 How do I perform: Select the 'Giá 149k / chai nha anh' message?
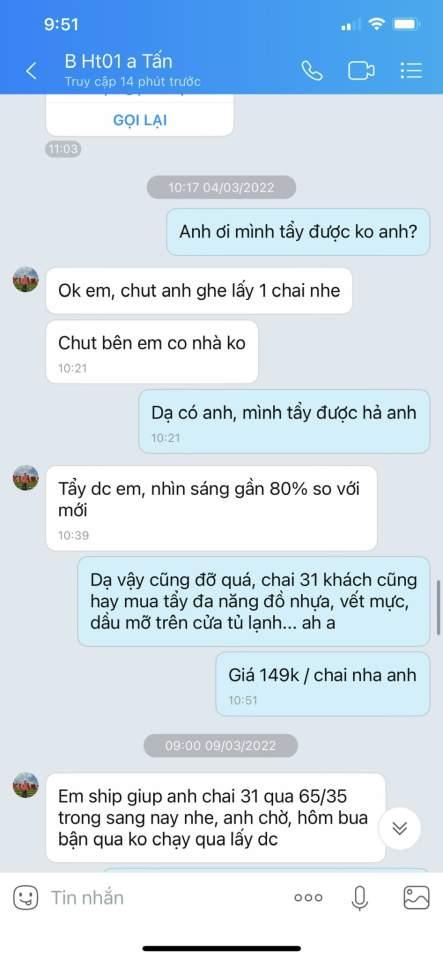322,683
